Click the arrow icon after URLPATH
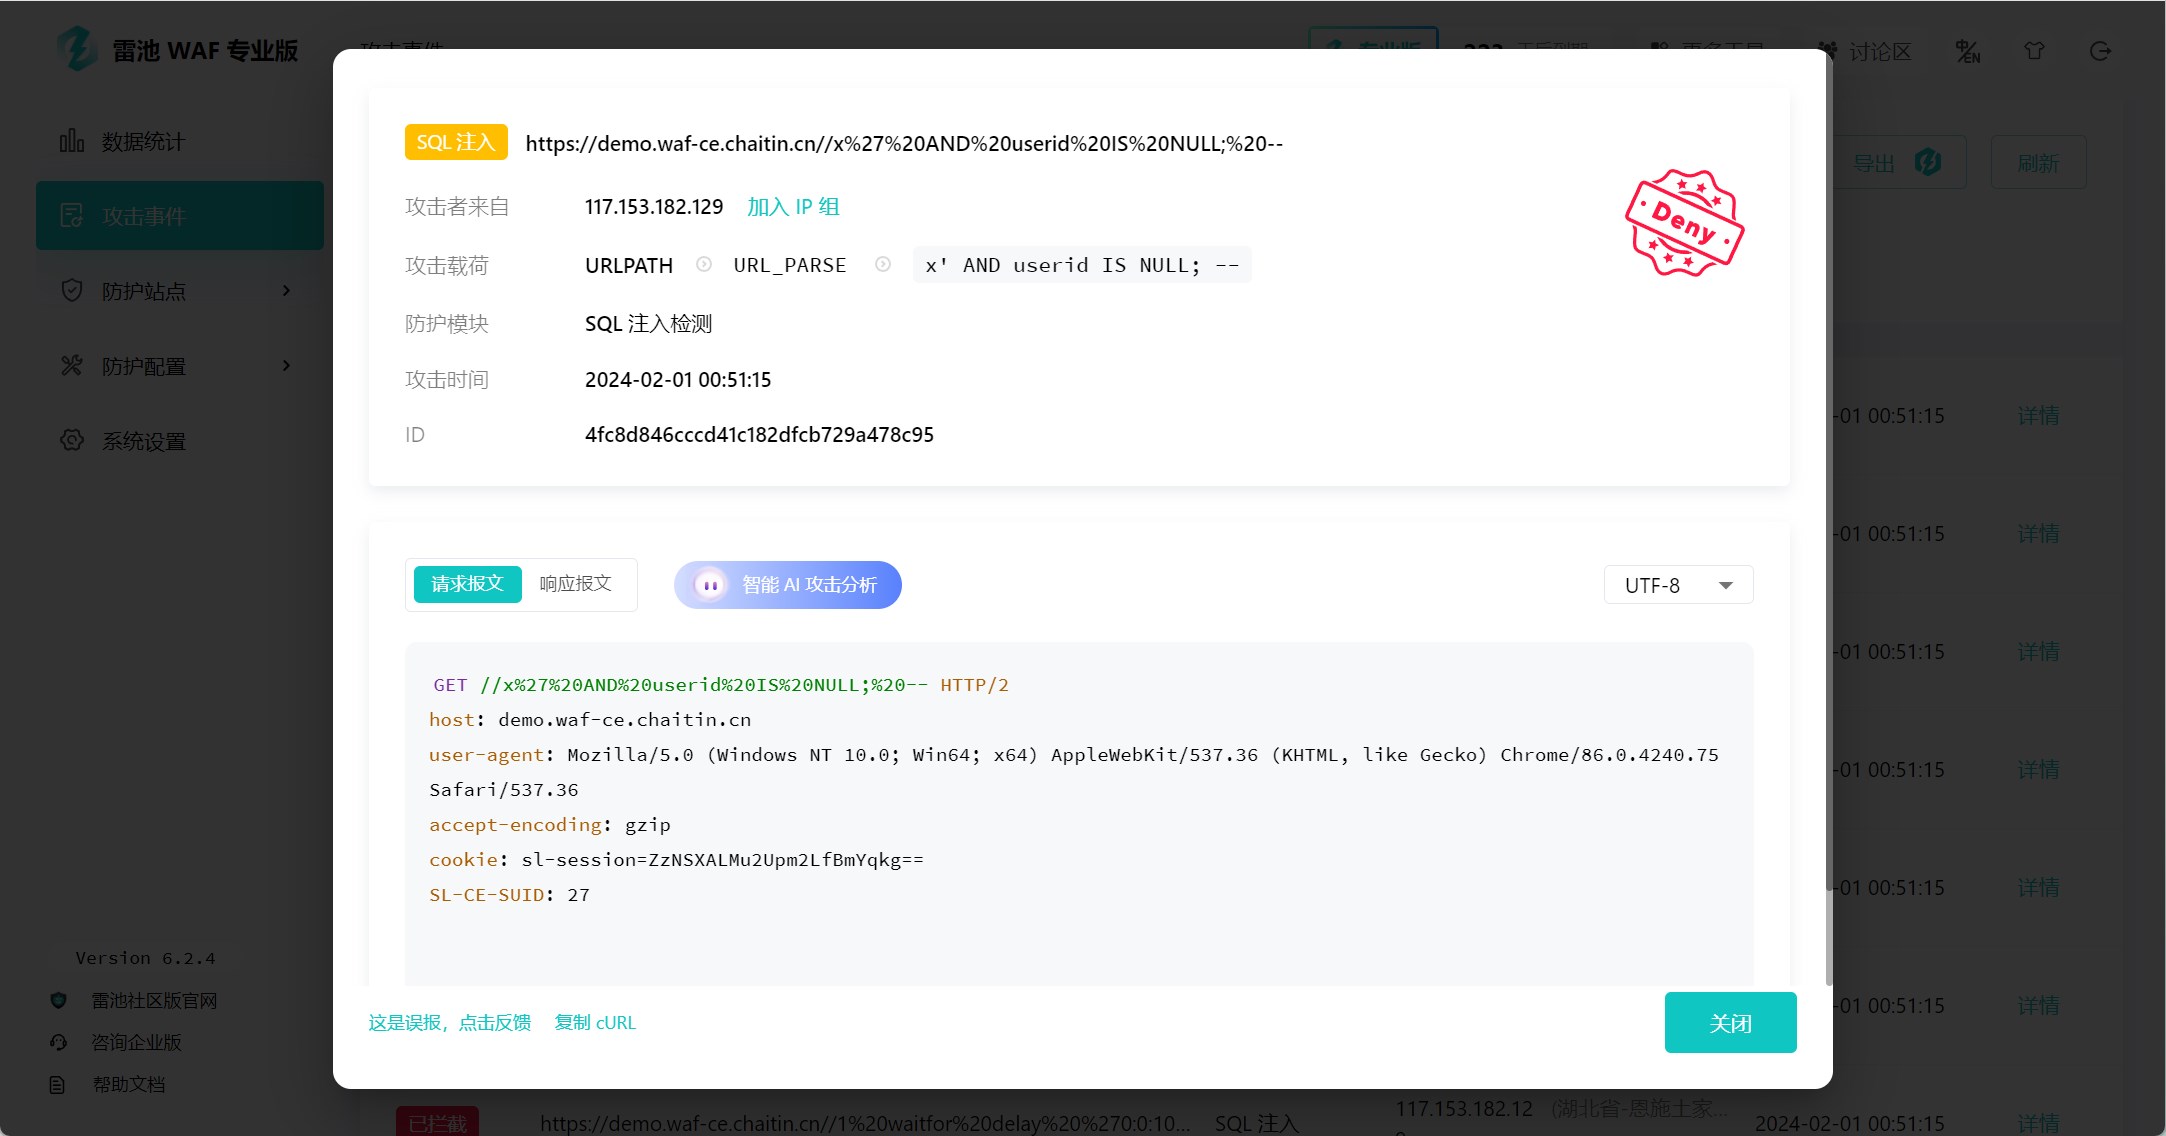The width and height of the screenshot is (2166, 1136). 704,264
